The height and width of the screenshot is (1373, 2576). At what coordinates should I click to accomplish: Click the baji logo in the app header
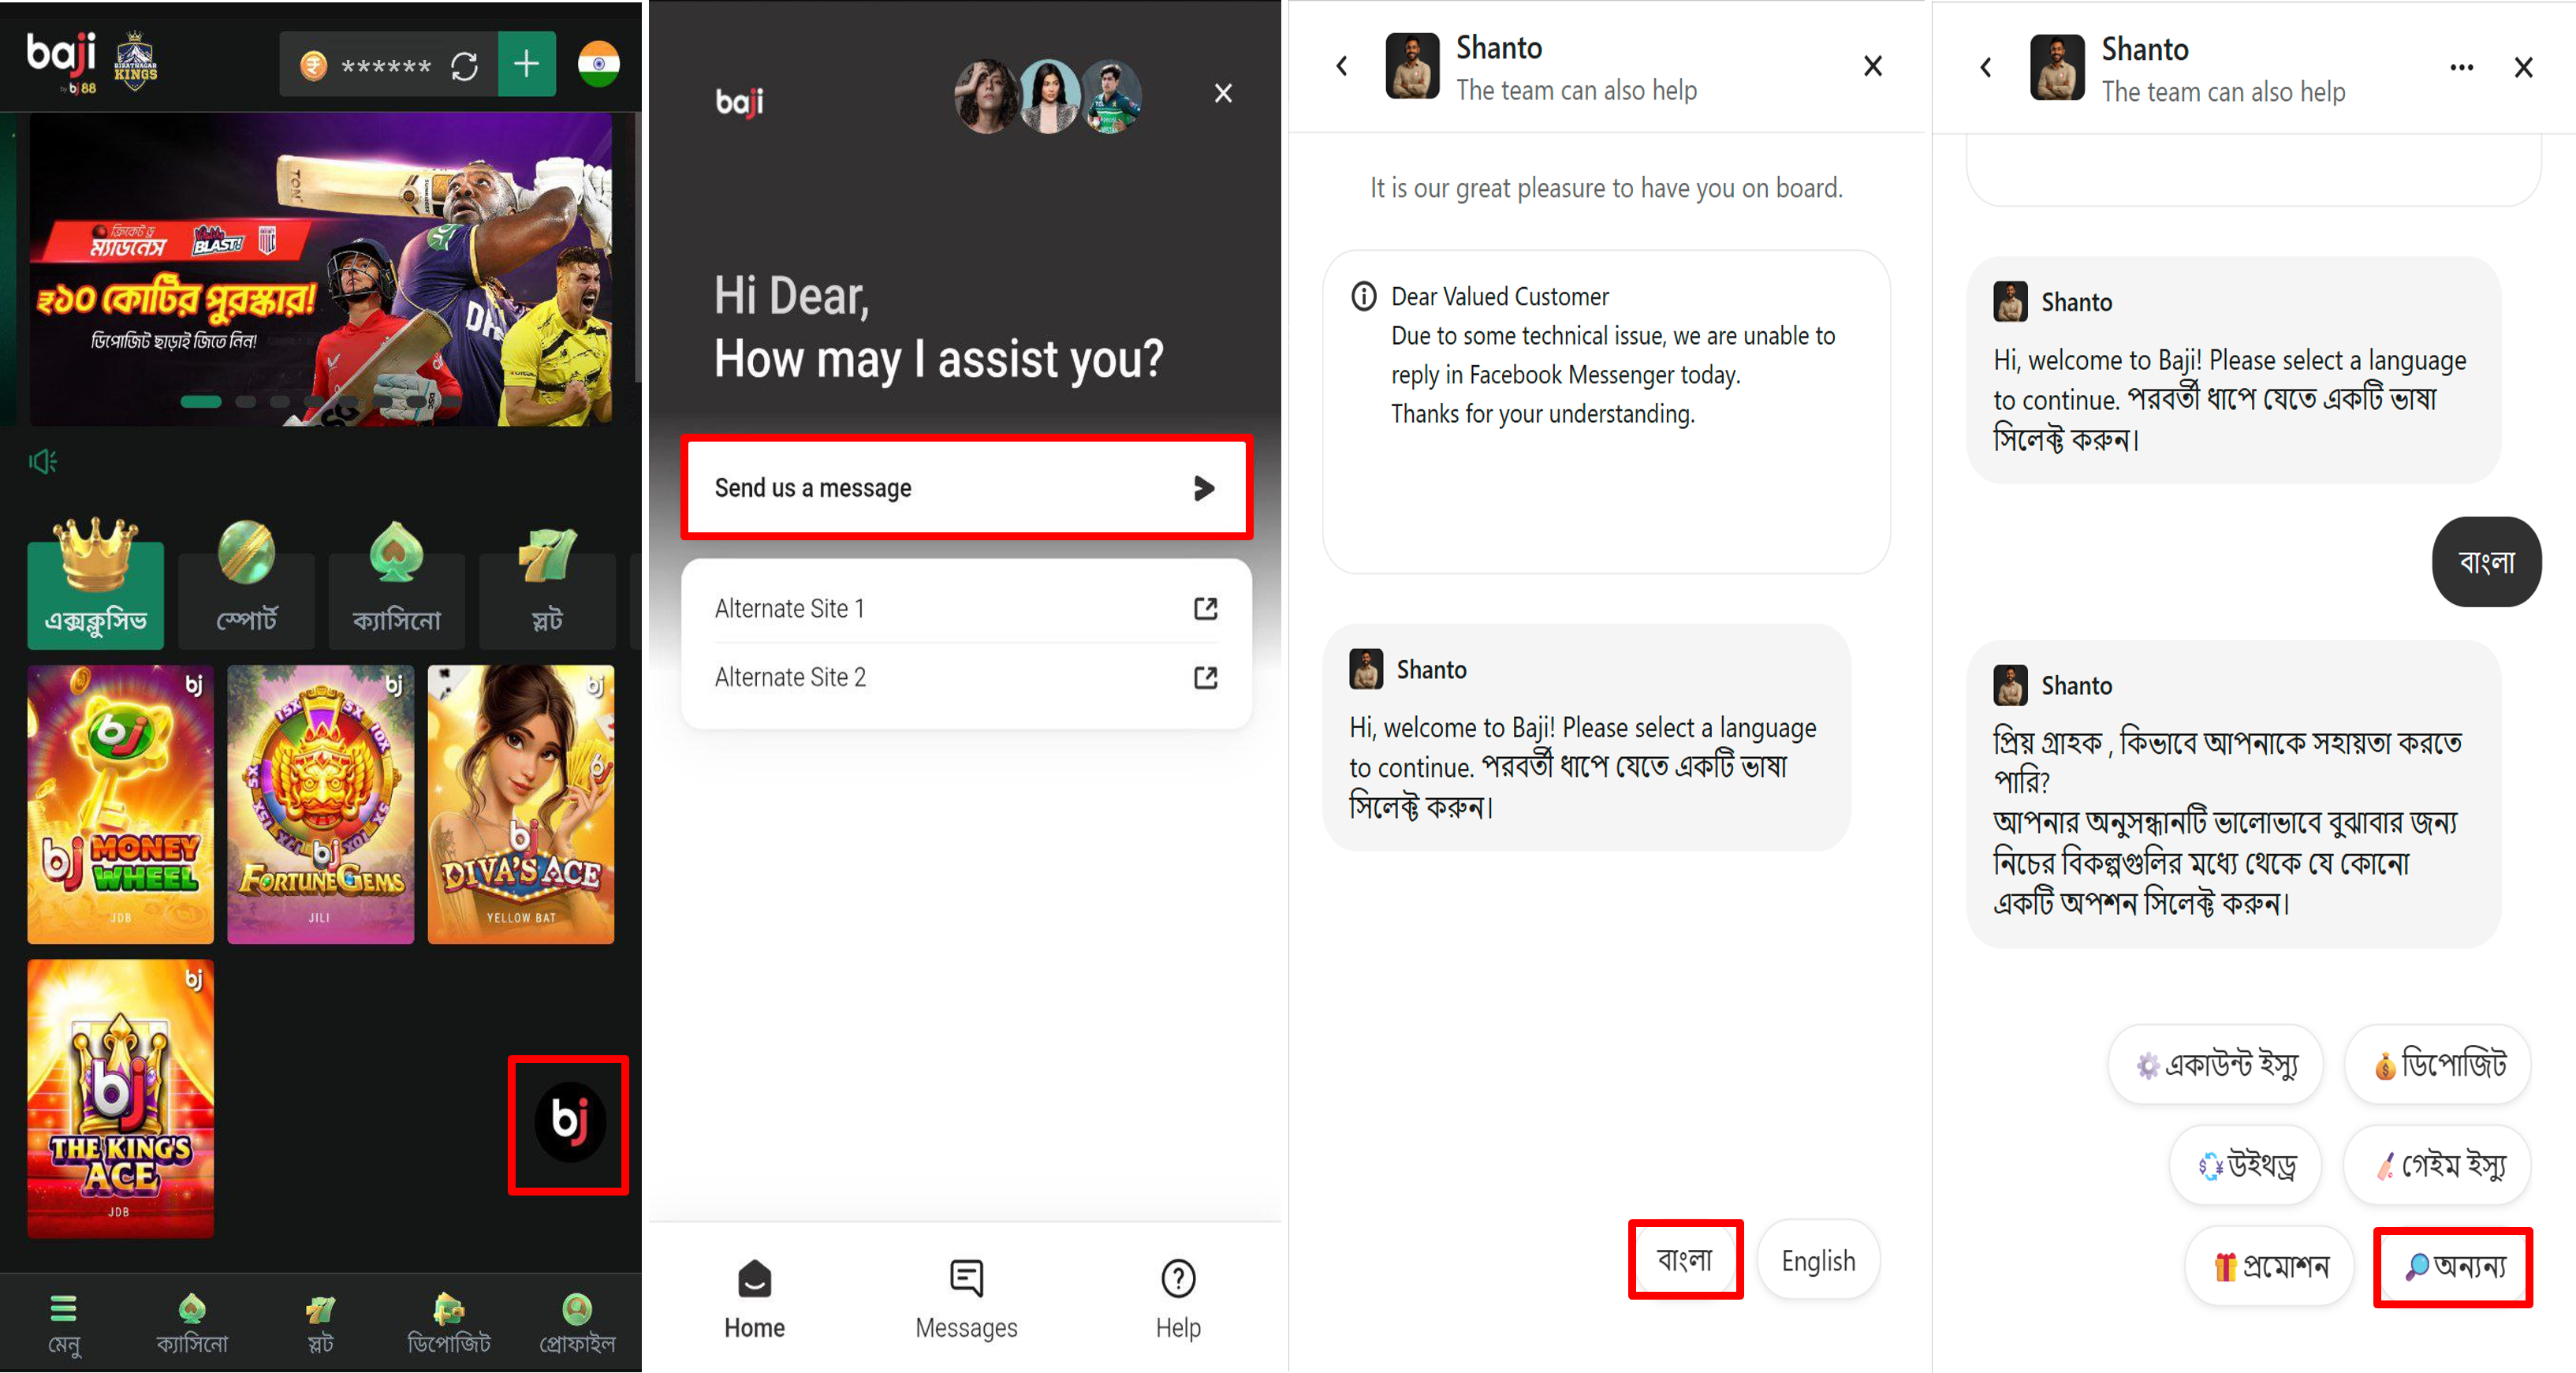coord(61,62)
